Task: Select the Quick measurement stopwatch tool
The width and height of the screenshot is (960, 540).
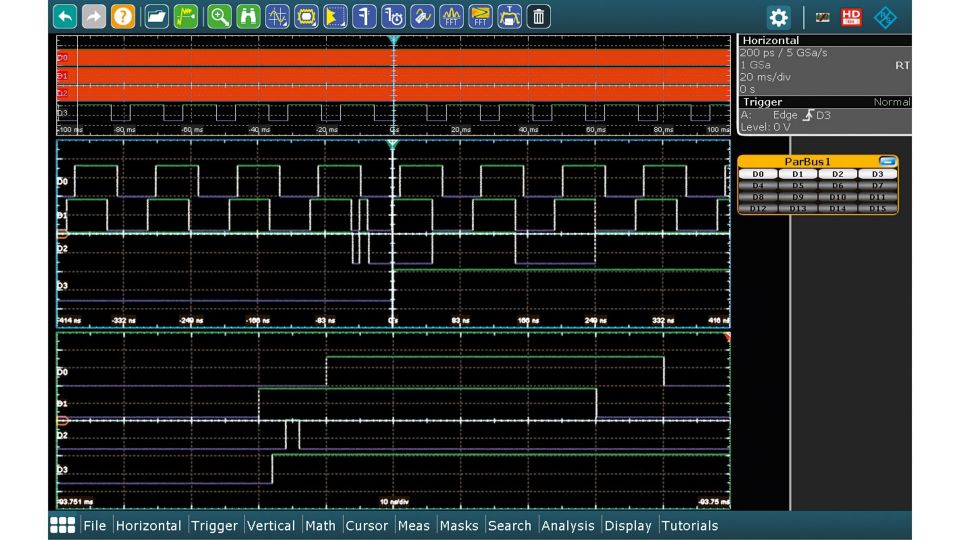Action: [x=393, y=17]
